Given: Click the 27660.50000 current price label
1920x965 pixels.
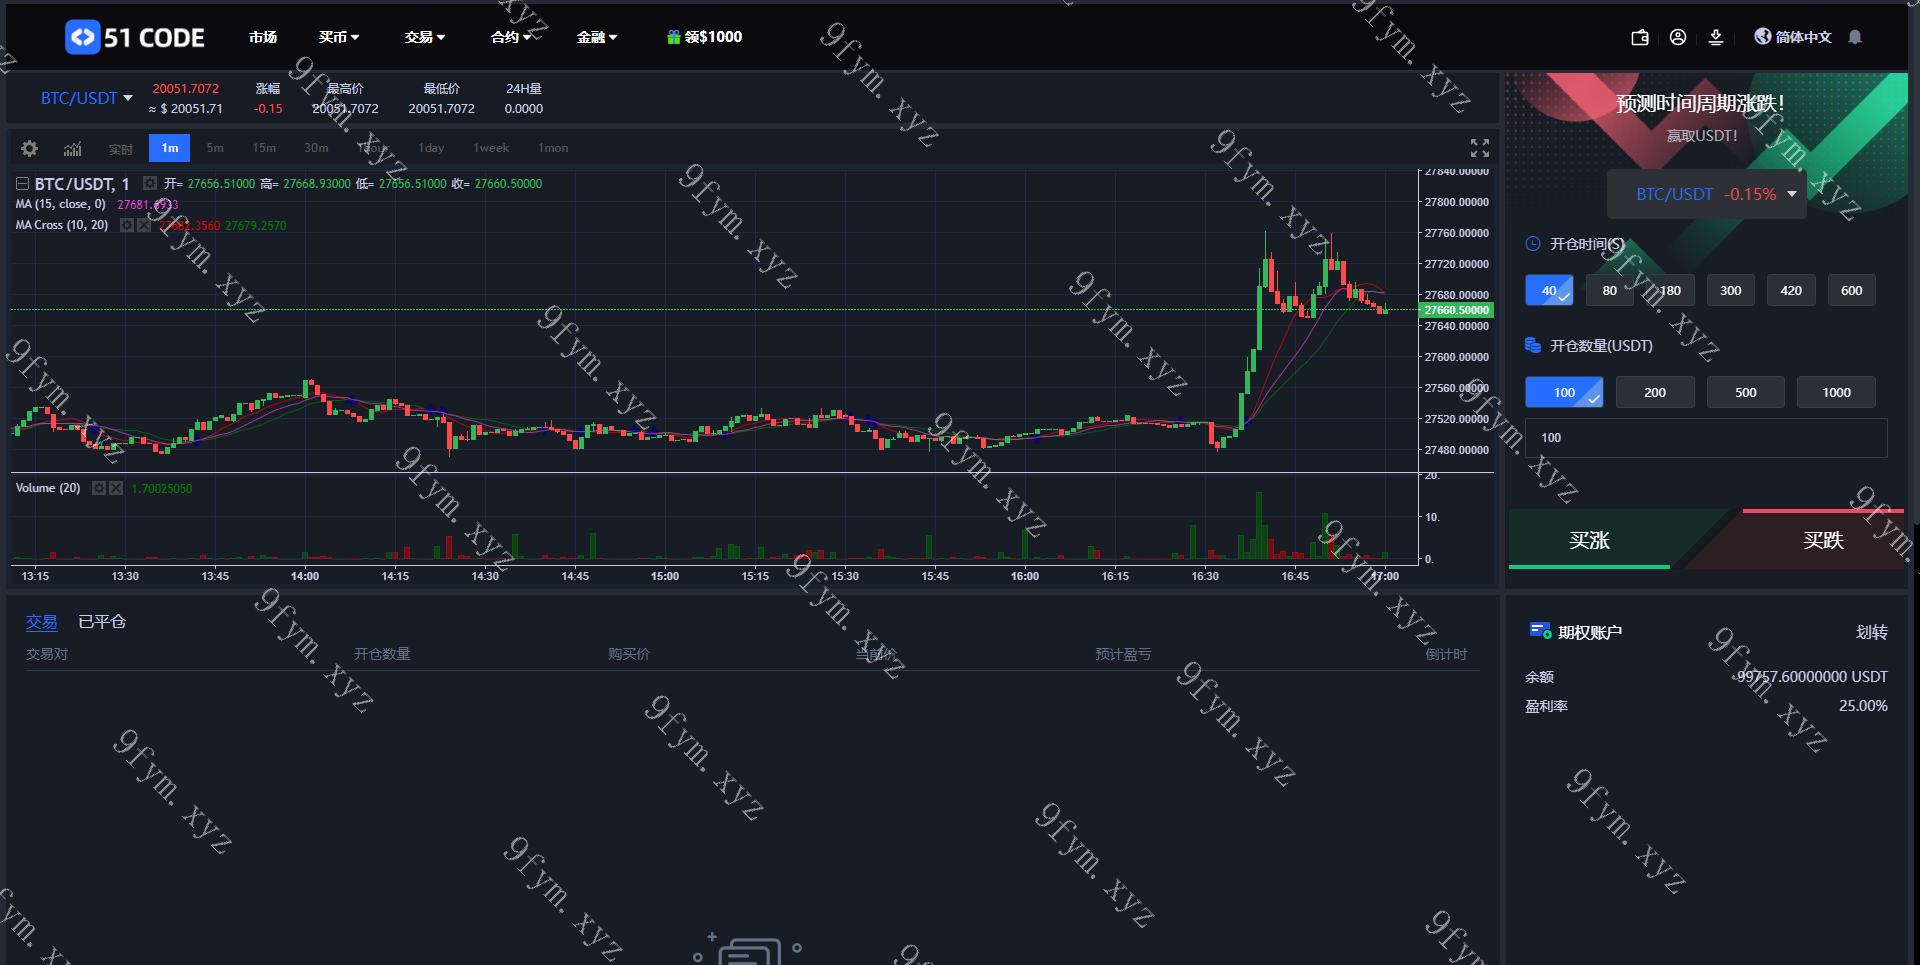Looking at the screenshot, I should [x=1456, y=310].
